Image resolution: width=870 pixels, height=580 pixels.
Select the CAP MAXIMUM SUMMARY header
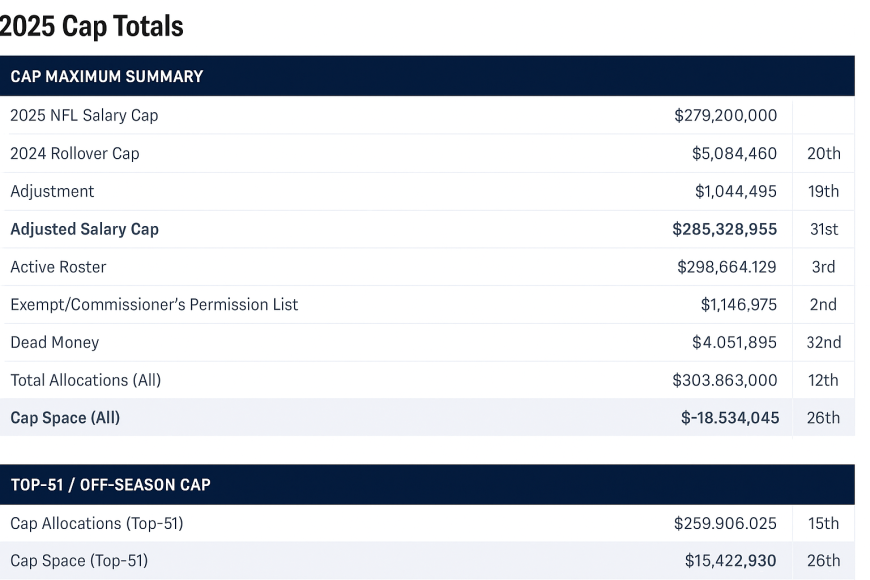pos(107,76)
